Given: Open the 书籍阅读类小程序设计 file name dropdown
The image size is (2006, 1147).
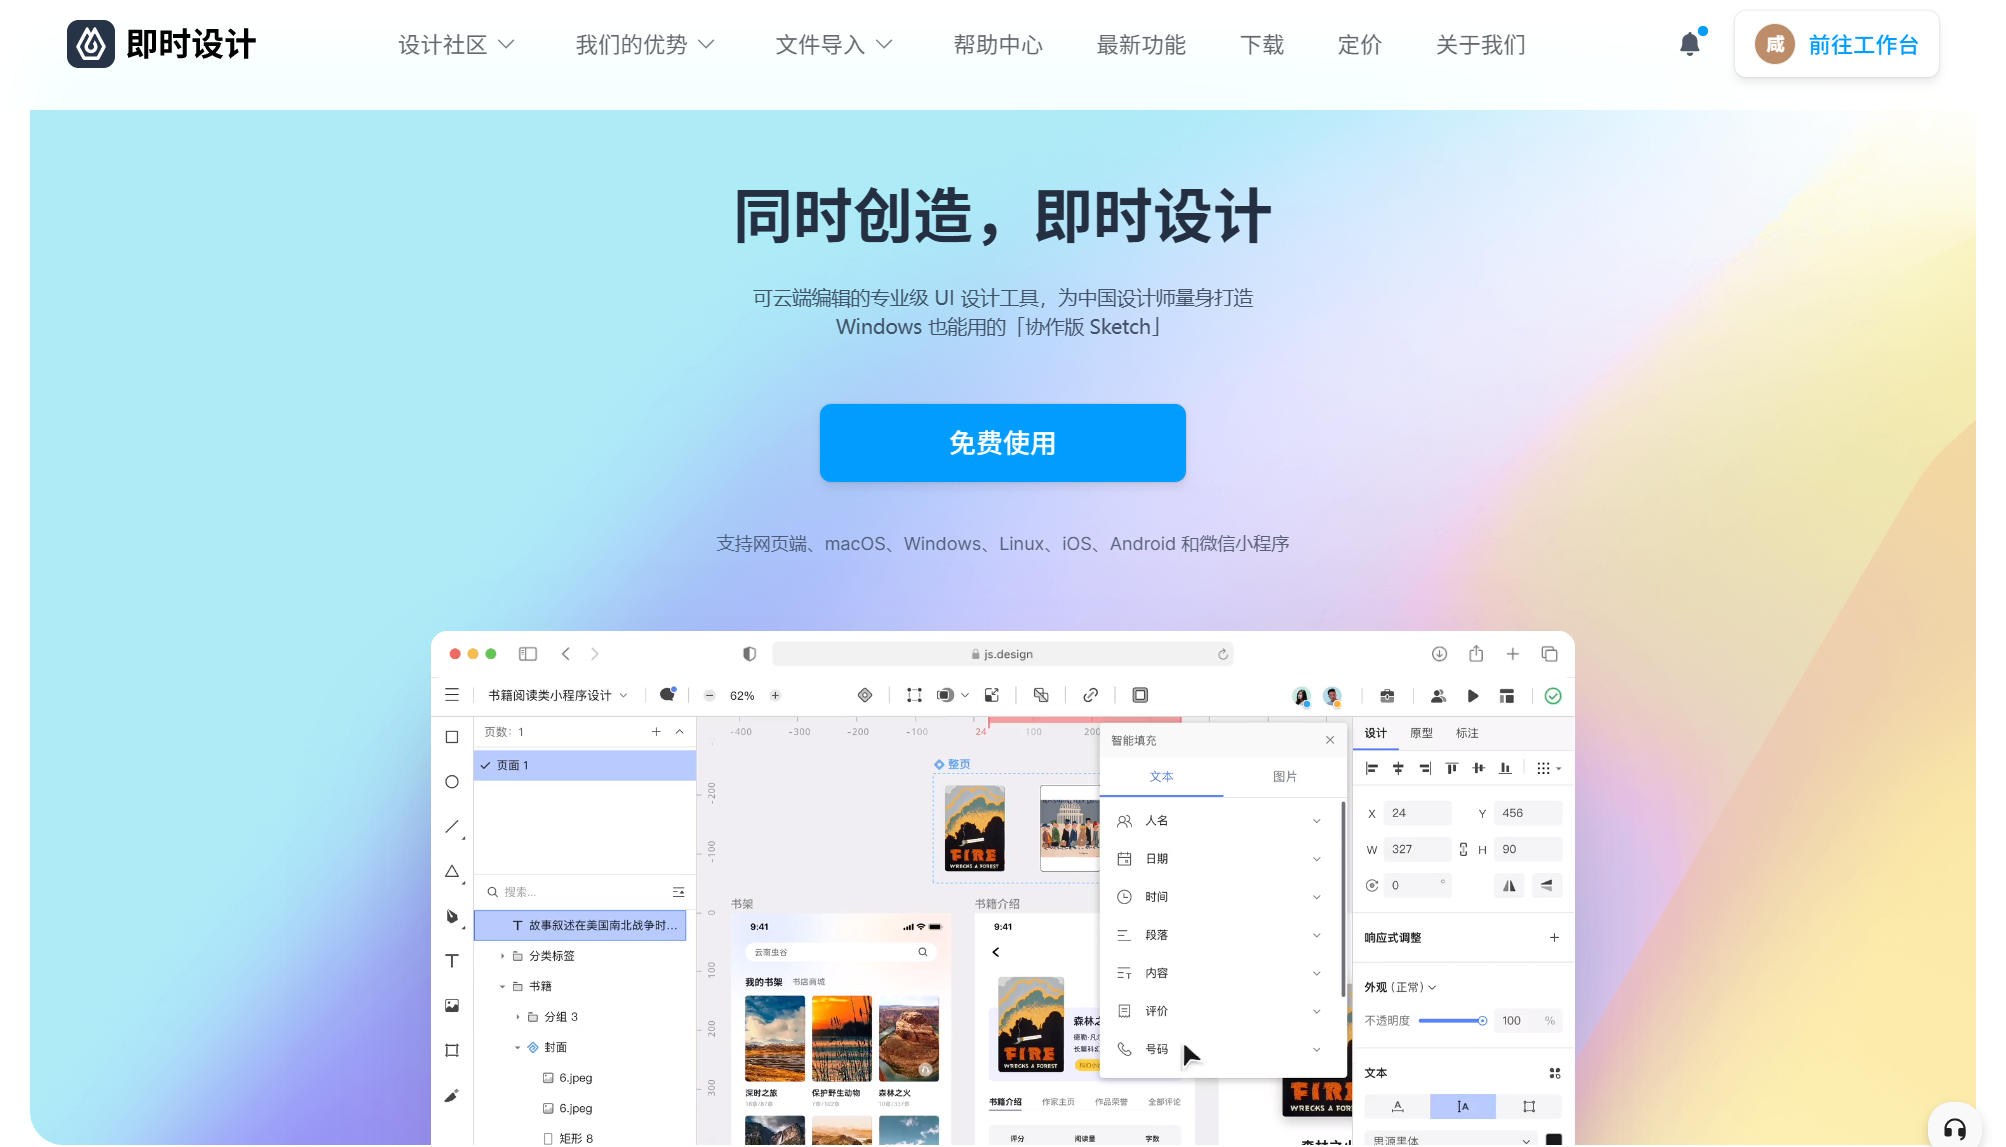Looking at the screenshot, I should (558, 696).
